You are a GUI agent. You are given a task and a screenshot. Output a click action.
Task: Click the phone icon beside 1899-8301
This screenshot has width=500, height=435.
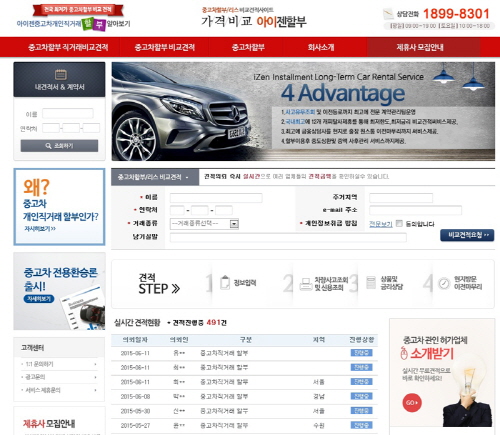tap(388, 14)
